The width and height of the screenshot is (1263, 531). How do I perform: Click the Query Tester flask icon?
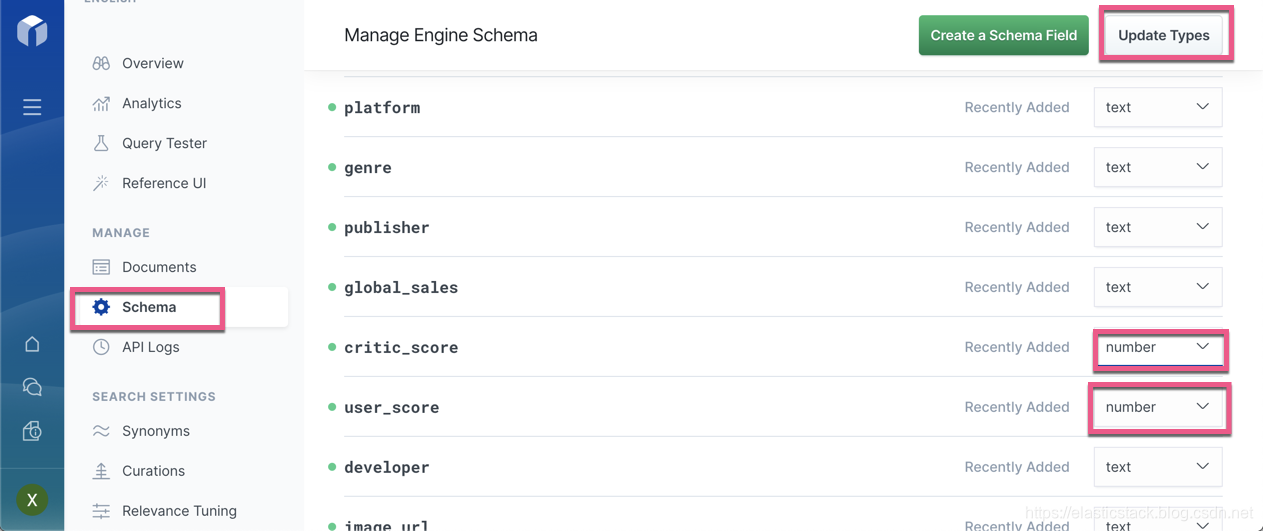point(101,143)
